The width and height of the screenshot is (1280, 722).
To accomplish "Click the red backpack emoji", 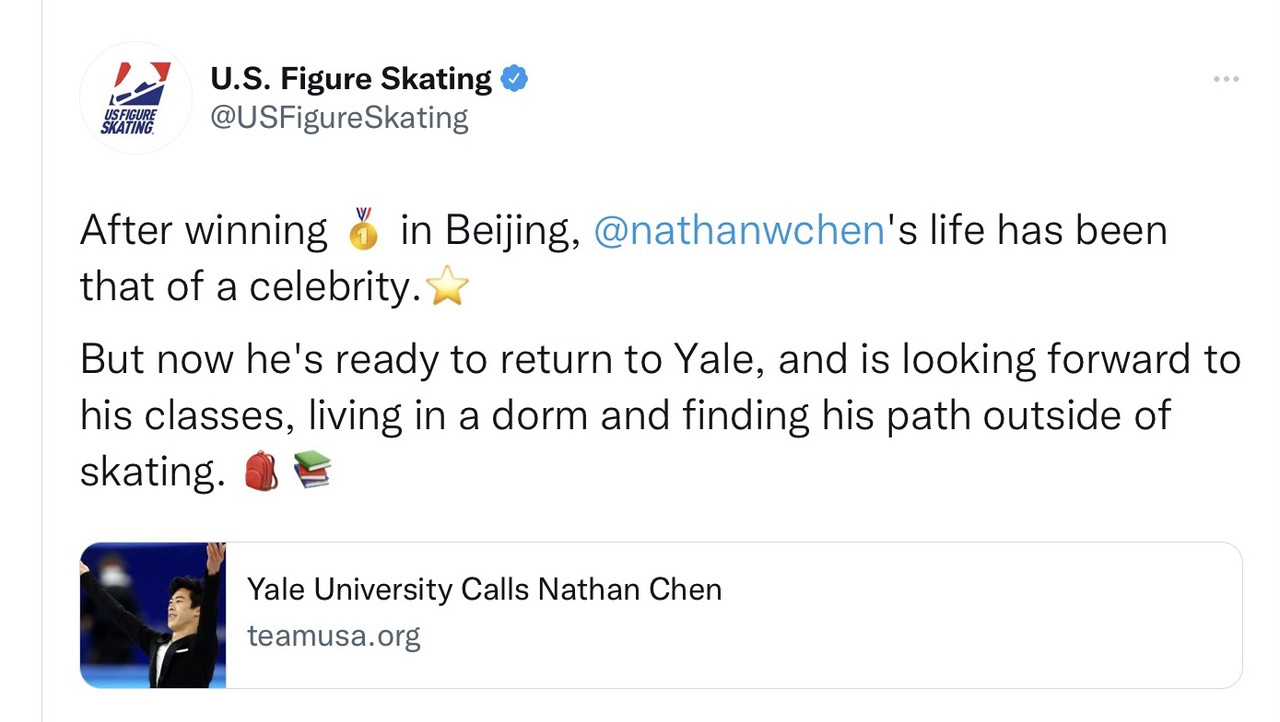I will tap(262, 470).
